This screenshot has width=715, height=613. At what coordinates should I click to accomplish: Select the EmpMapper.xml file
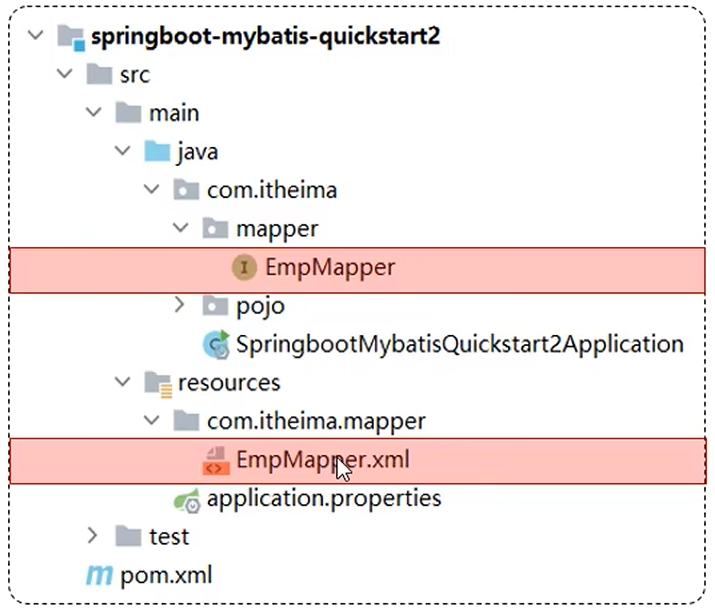coord(323,460)
